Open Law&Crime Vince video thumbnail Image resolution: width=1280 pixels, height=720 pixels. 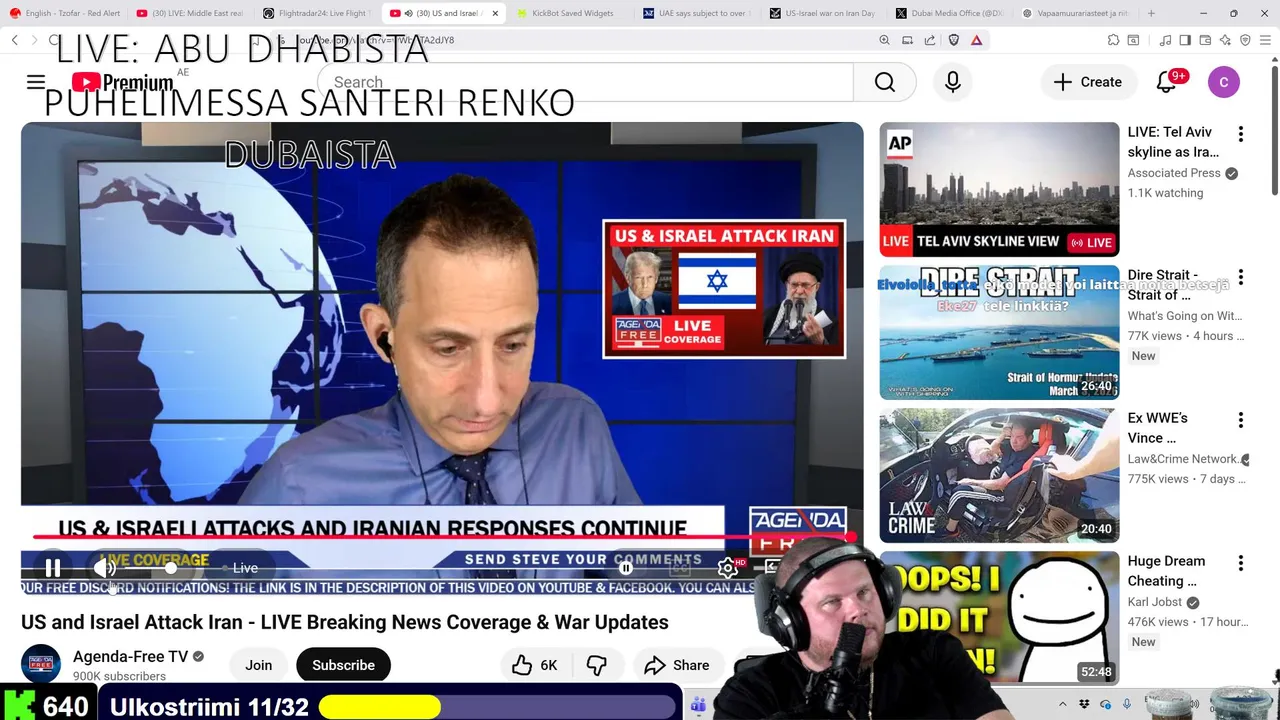point(999,475)
